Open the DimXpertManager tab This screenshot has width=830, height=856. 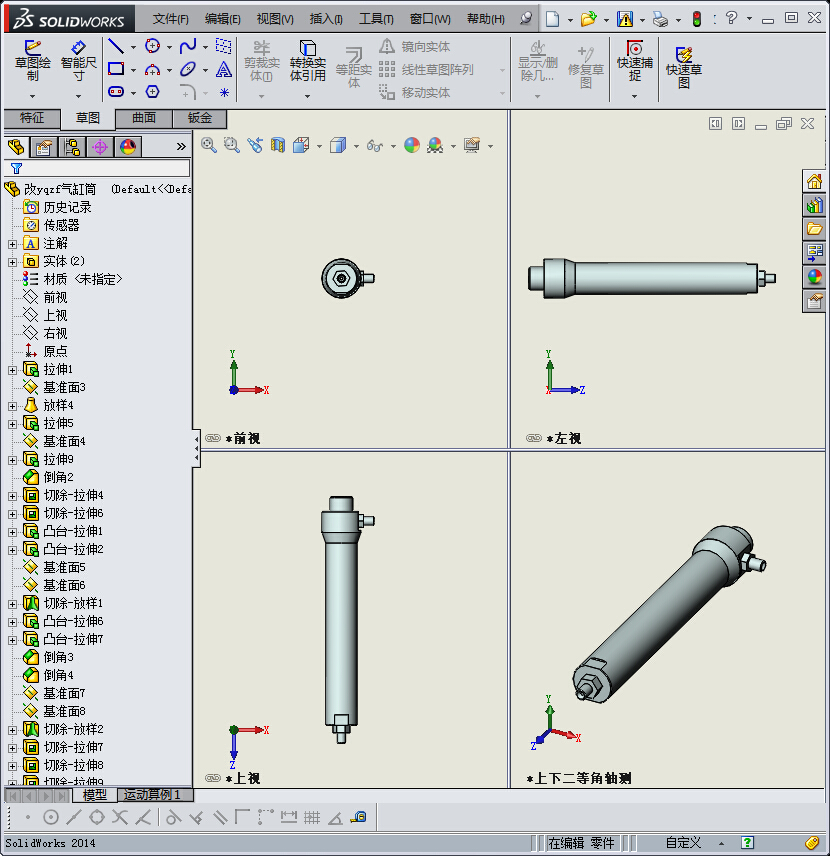[100, 147]
